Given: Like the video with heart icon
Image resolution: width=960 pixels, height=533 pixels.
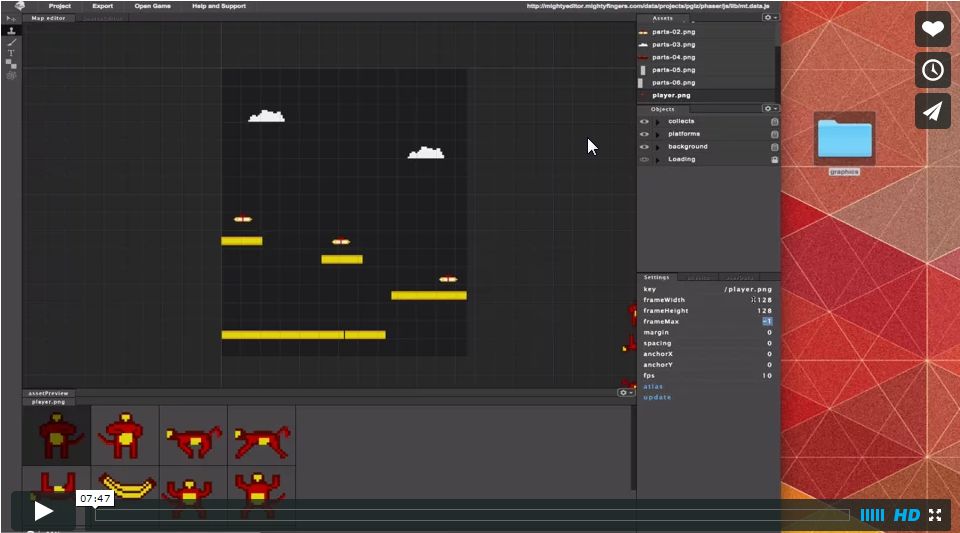Looking at the screenshot, I should point(932,29).
